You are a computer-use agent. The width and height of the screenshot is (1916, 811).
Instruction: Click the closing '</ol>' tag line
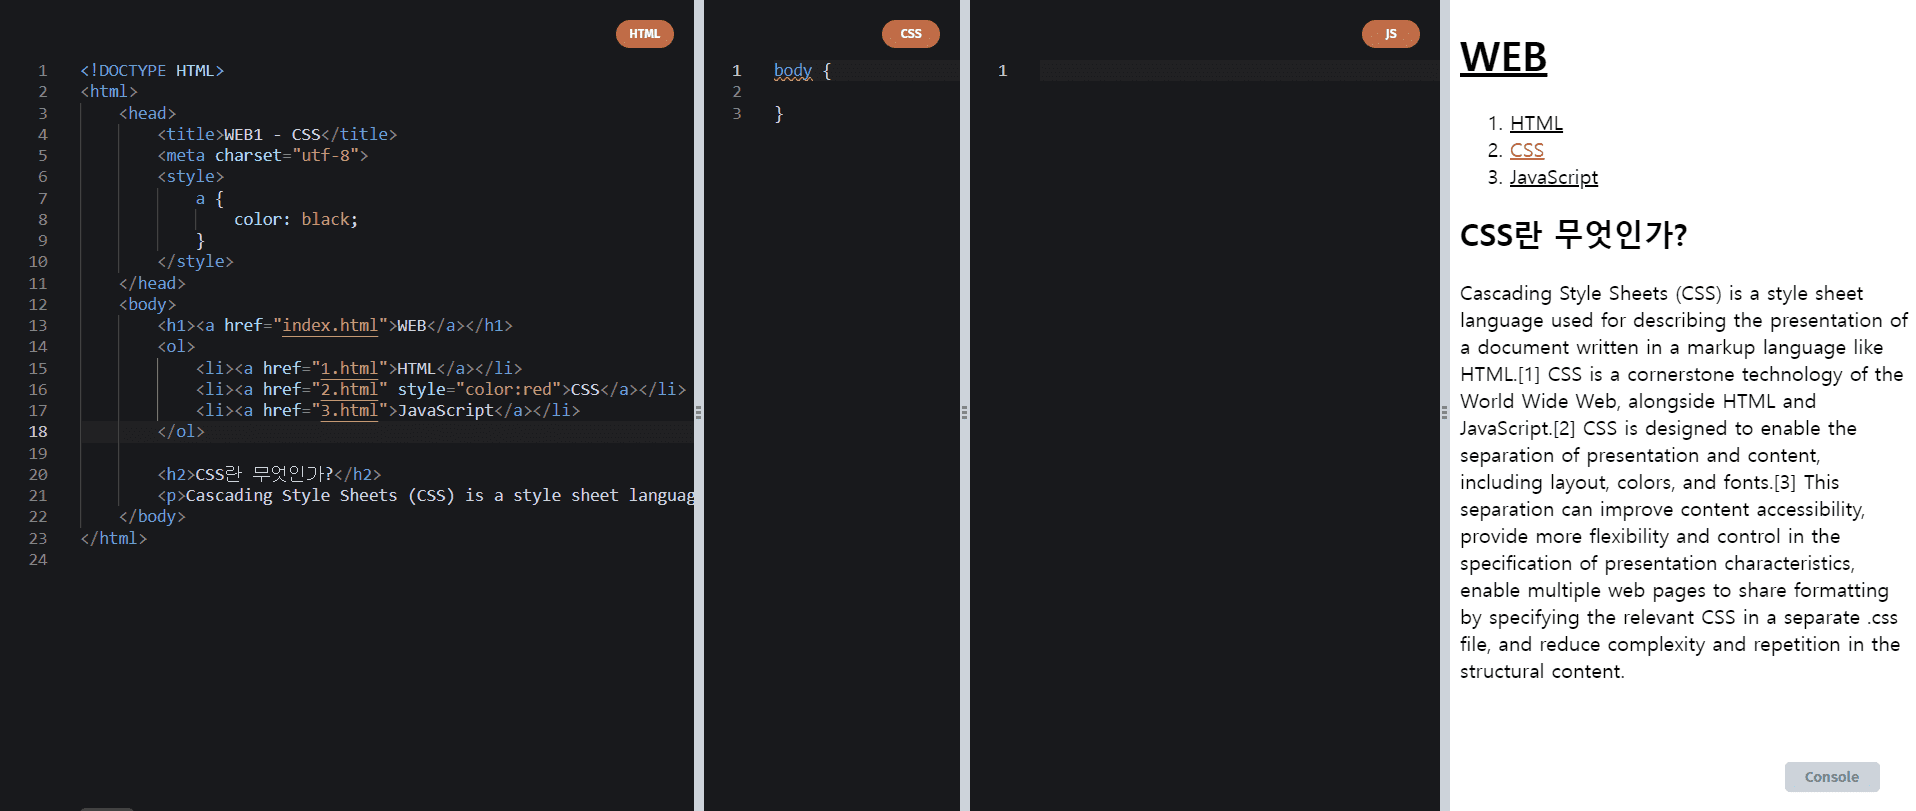(x=181, y=432)
